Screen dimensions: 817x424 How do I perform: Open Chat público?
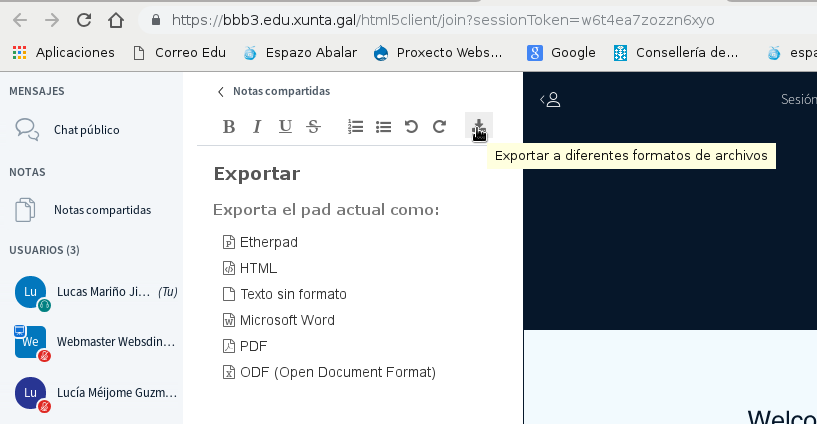(86, 130)
